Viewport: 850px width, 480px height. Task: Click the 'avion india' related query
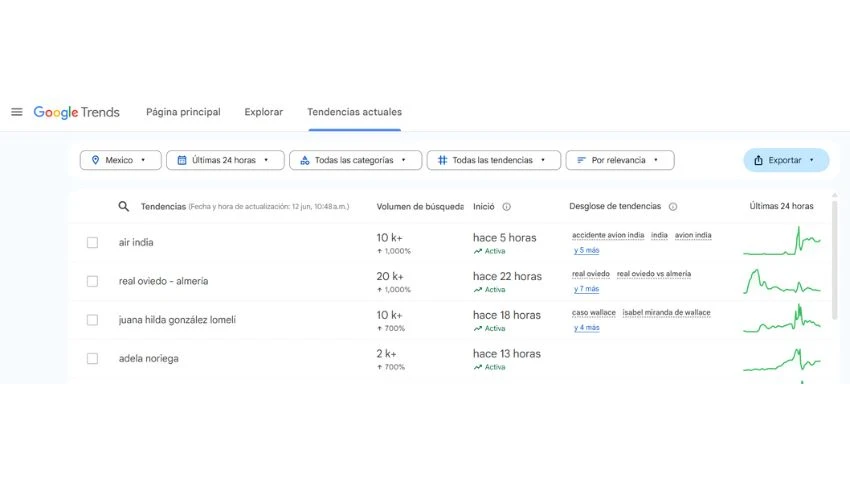[693, 235]
